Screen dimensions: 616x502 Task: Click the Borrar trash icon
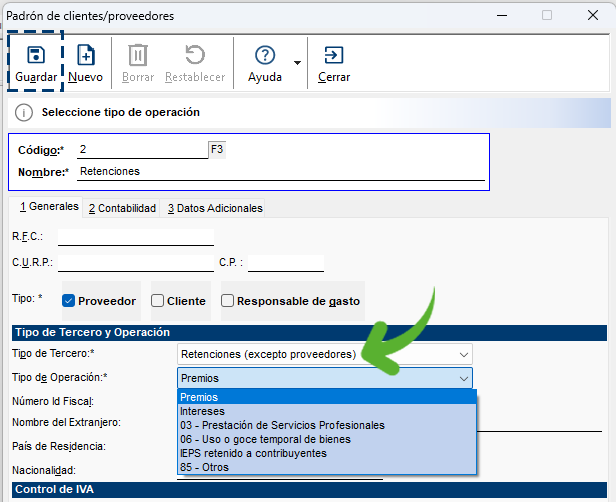pos(138,55)
